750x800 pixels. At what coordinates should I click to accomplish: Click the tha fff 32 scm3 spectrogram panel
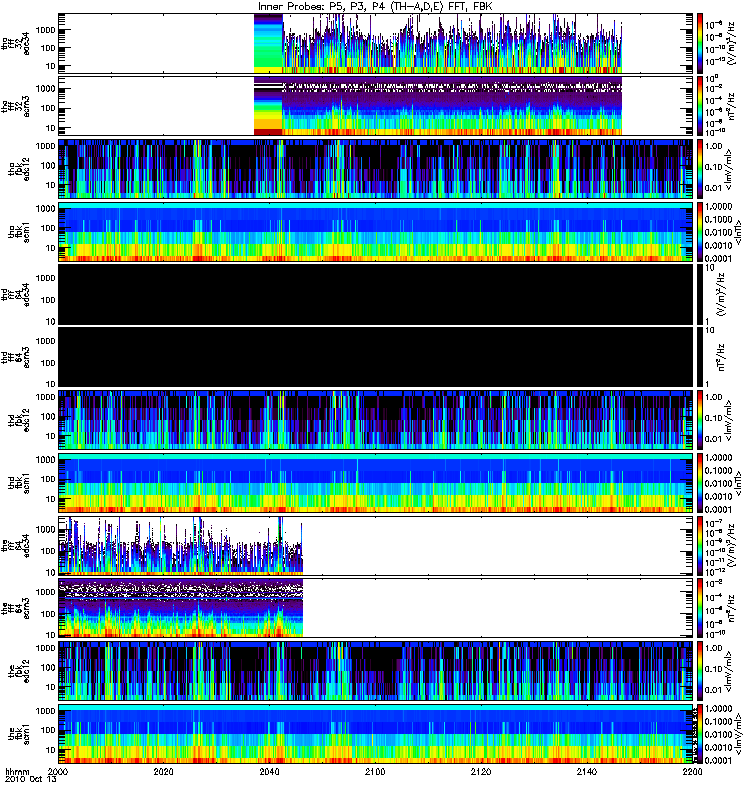pyautogui.click(x=376, y=106)
